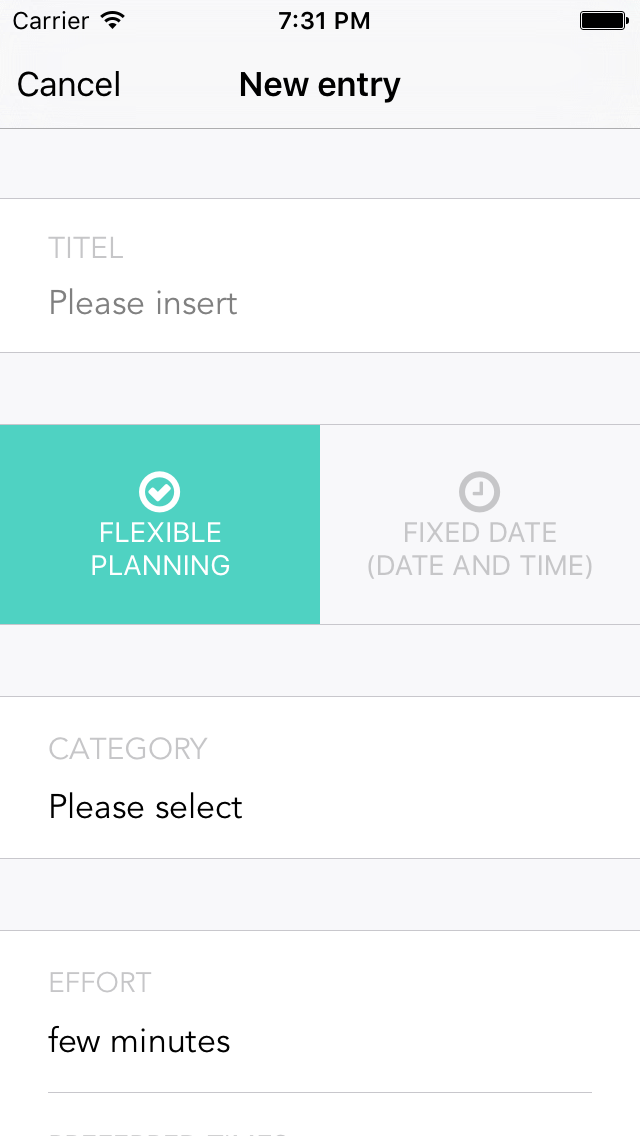Viewport: 640px width, 1136px height.
Task: Click the EFFORT row label
Action: pos(100,982)
